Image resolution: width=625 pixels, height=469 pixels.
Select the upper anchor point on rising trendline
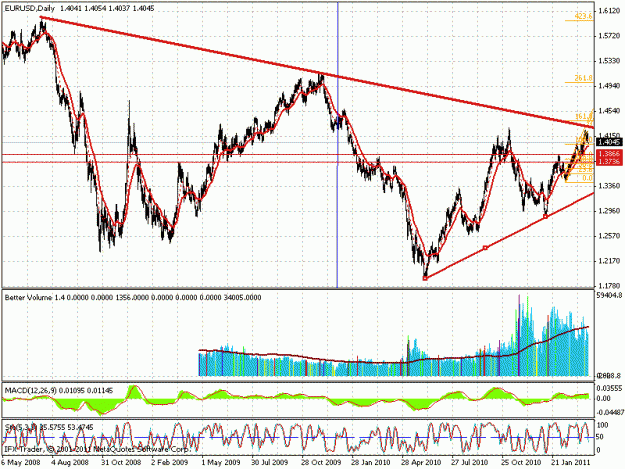coord(546,216)
